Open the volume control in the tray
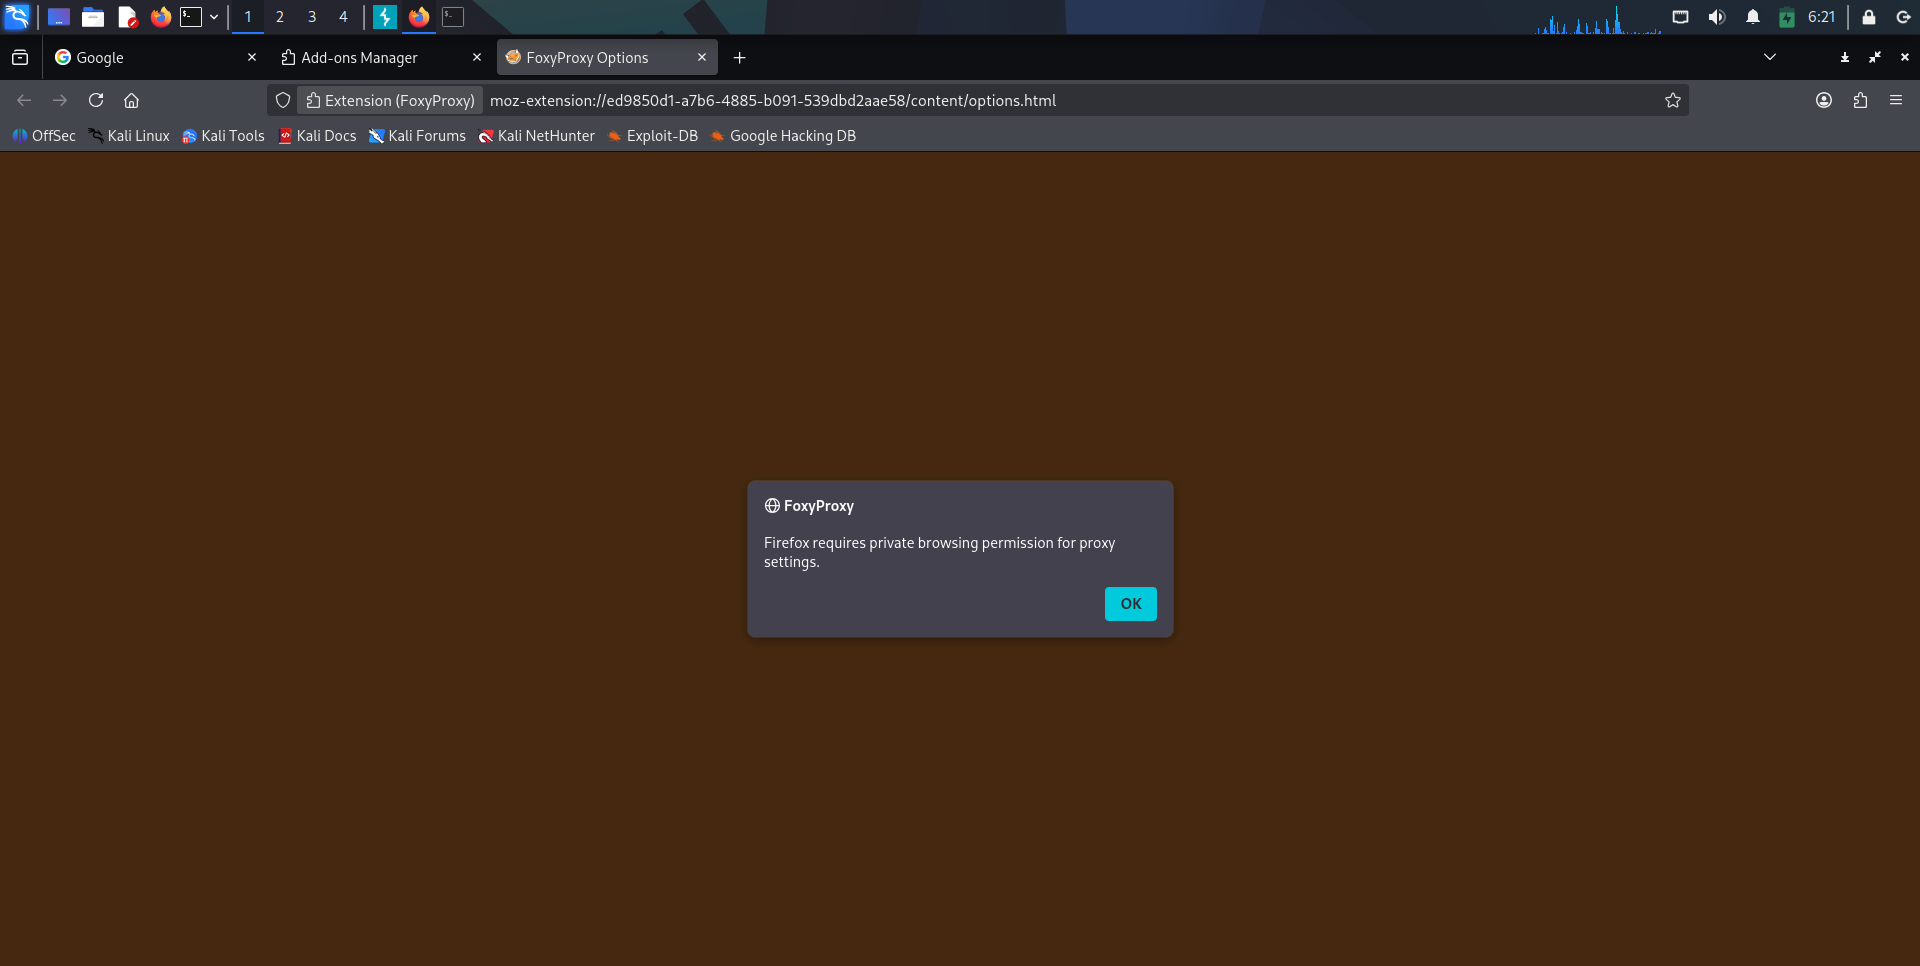 (x=1717, y=17)
